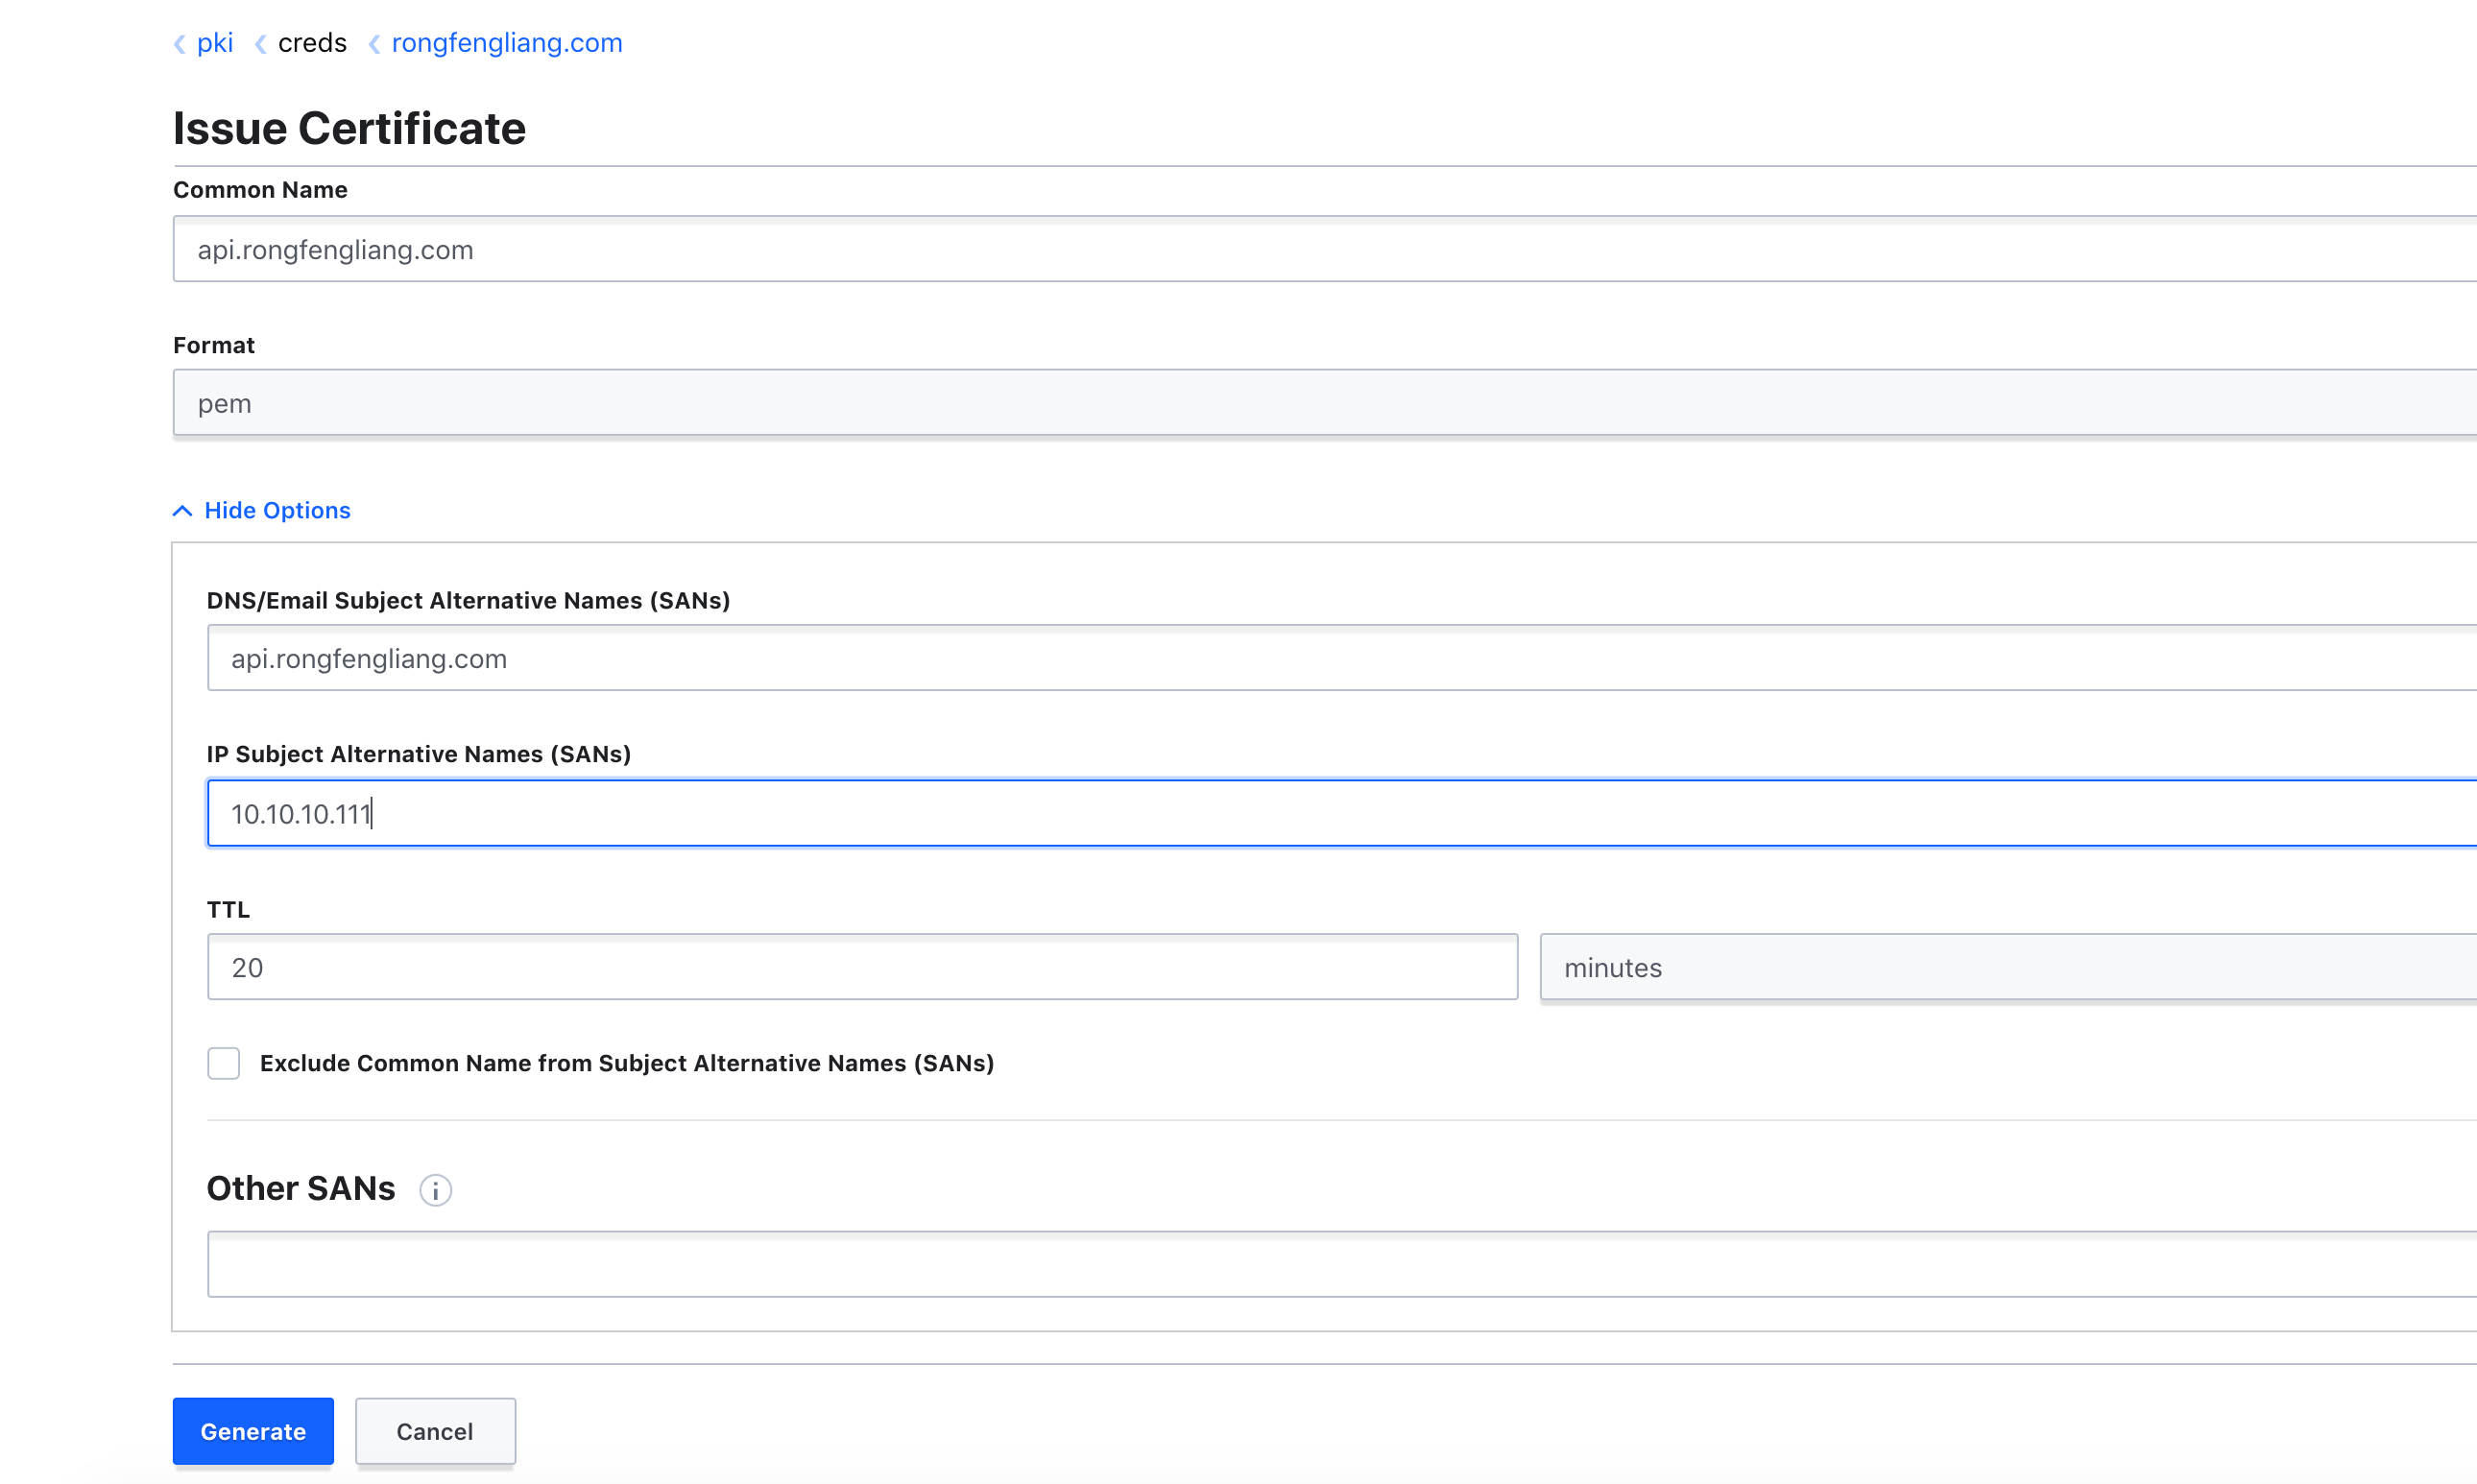
Task: Click the Format label
Action: click(x=214, y=345)
